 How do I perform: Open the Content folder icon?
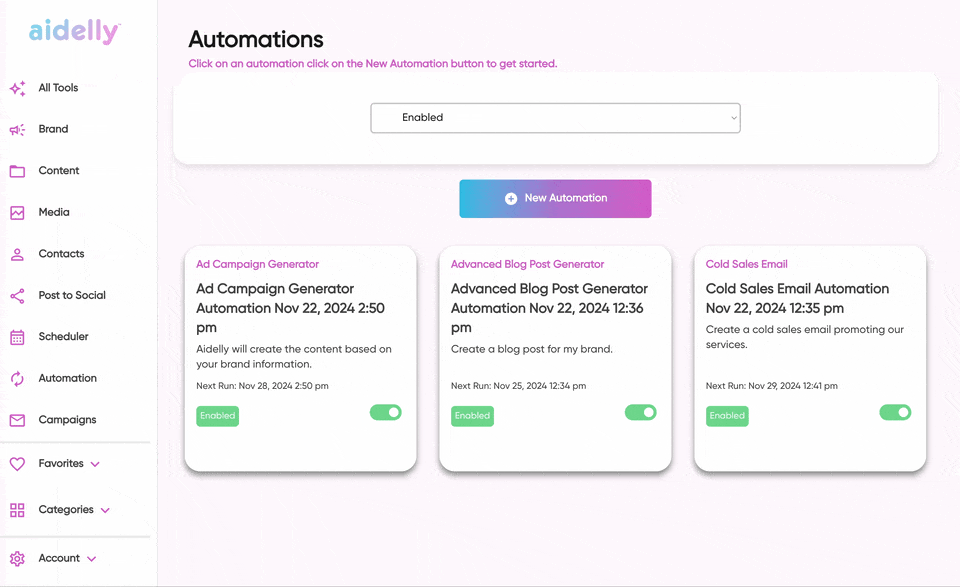[x=17, y=171]
